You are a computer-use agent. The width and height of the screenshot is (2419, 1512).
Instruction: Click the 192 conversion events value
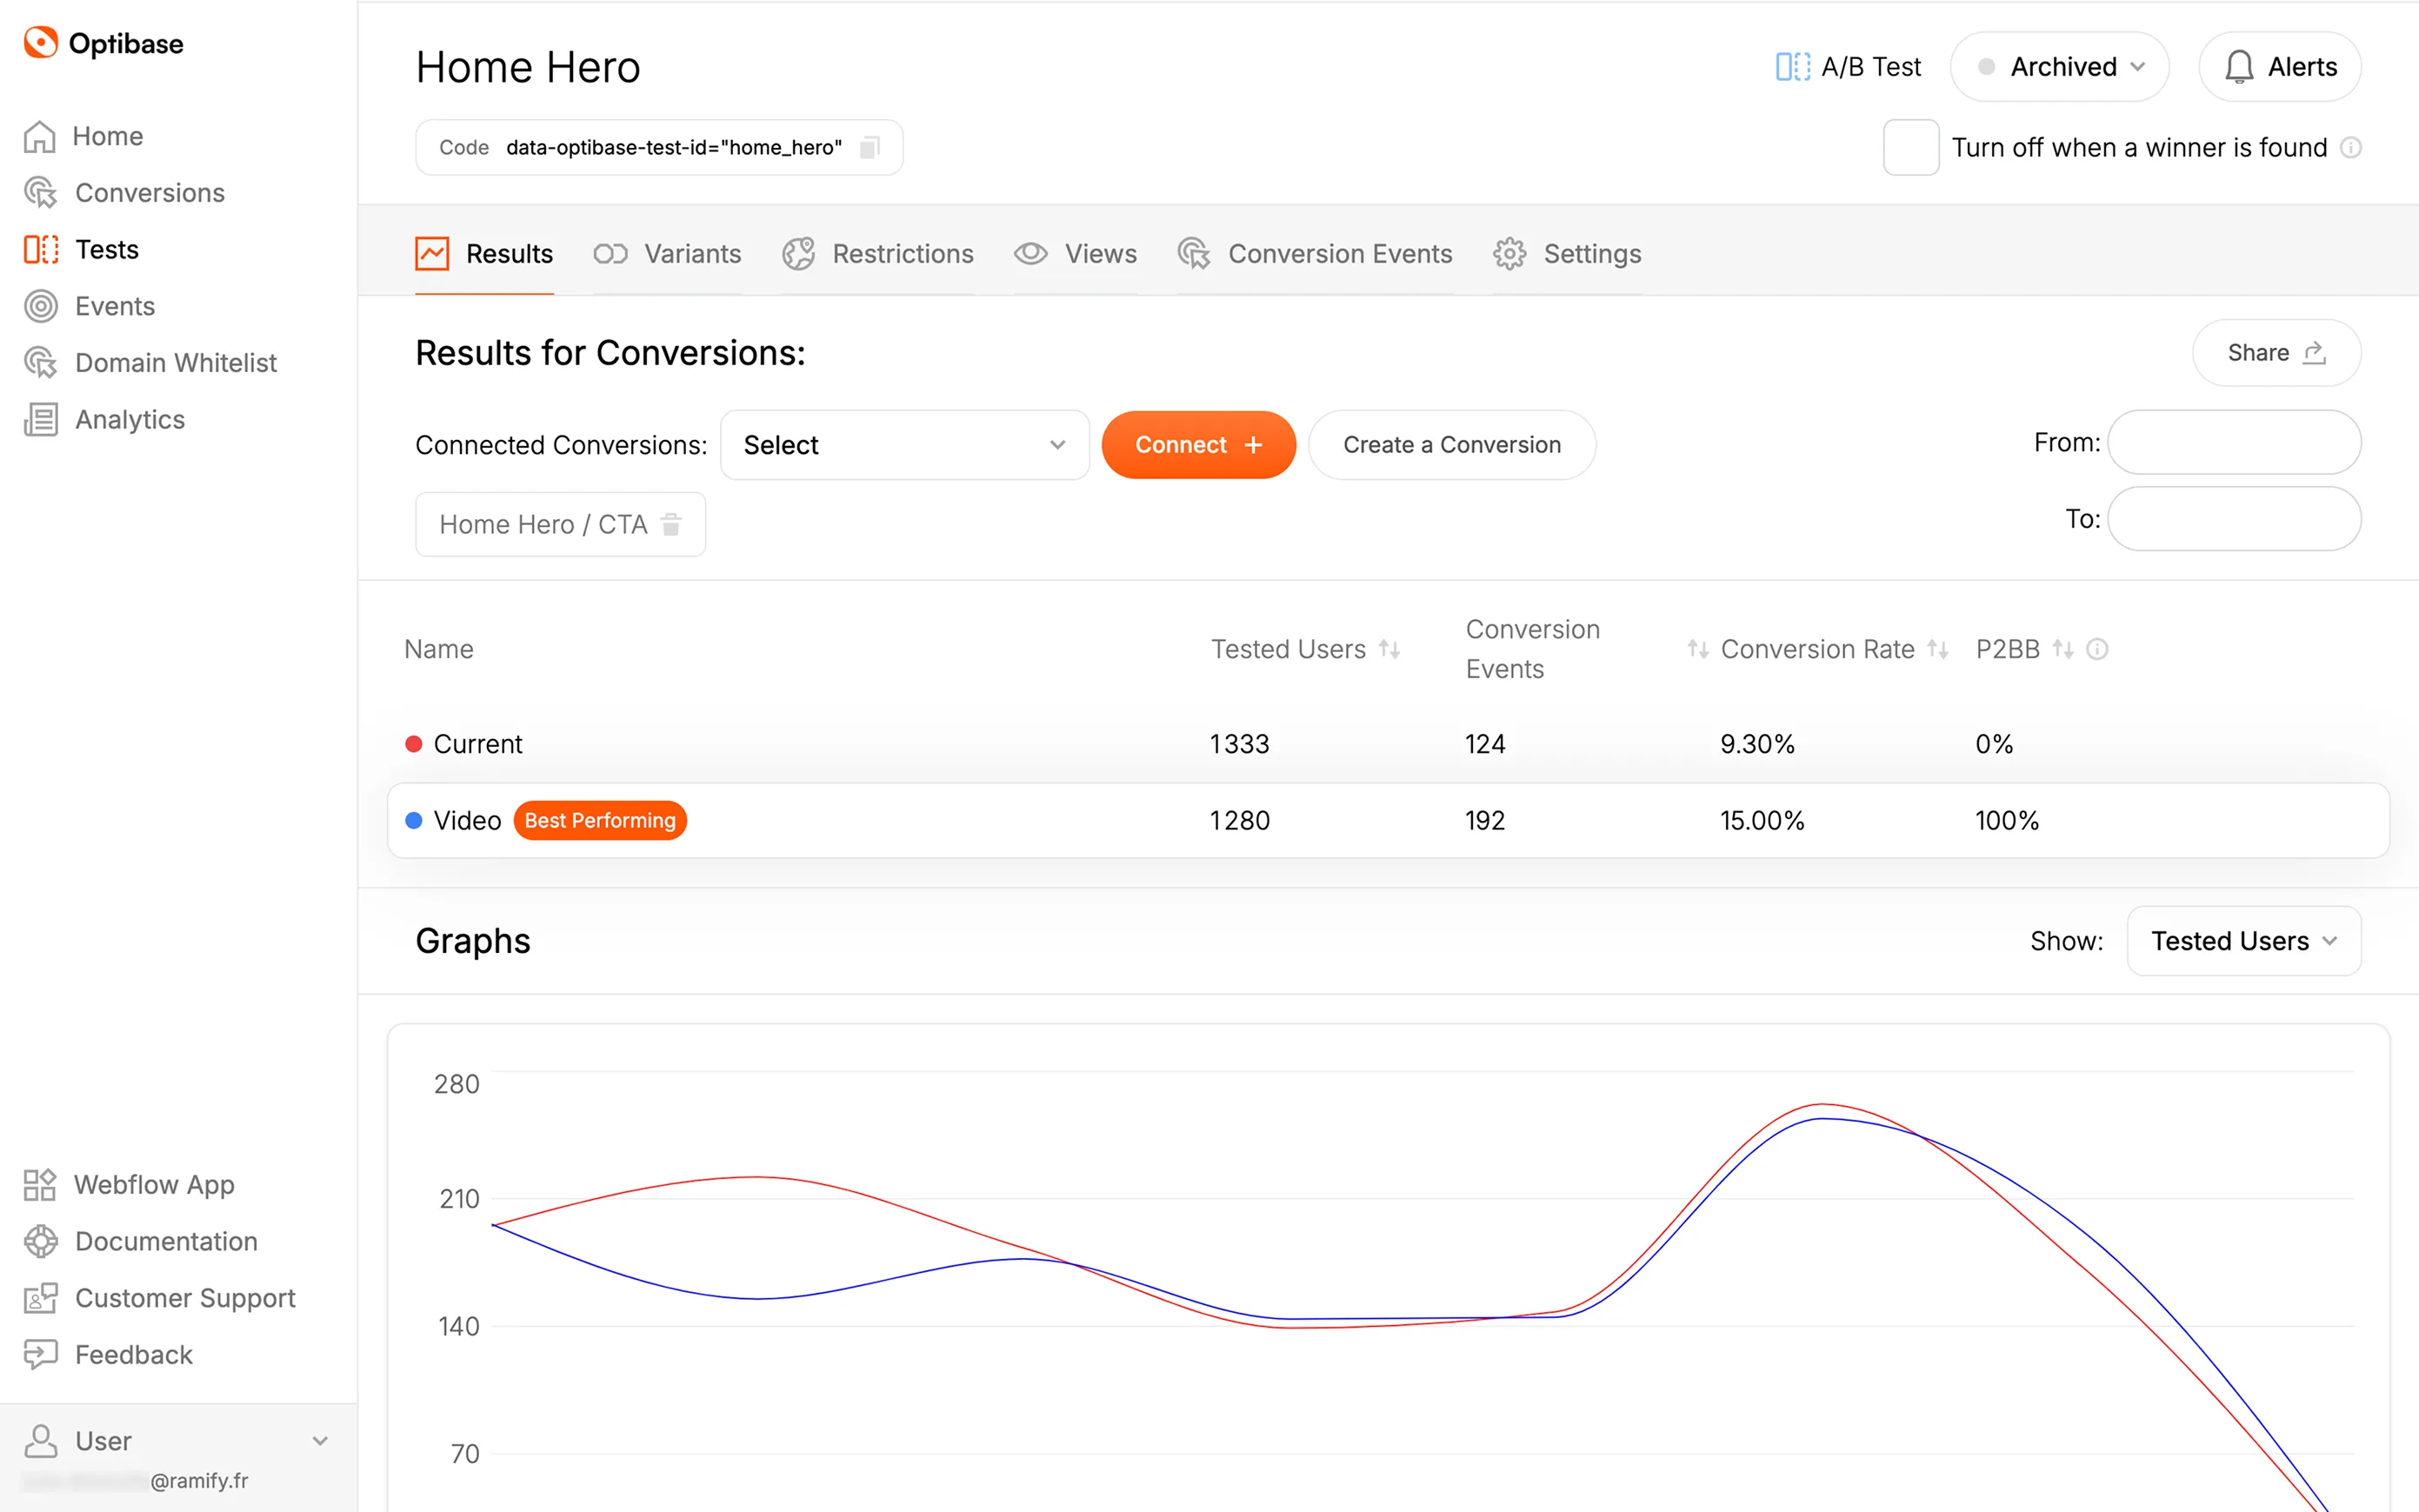click(1485, 821)
